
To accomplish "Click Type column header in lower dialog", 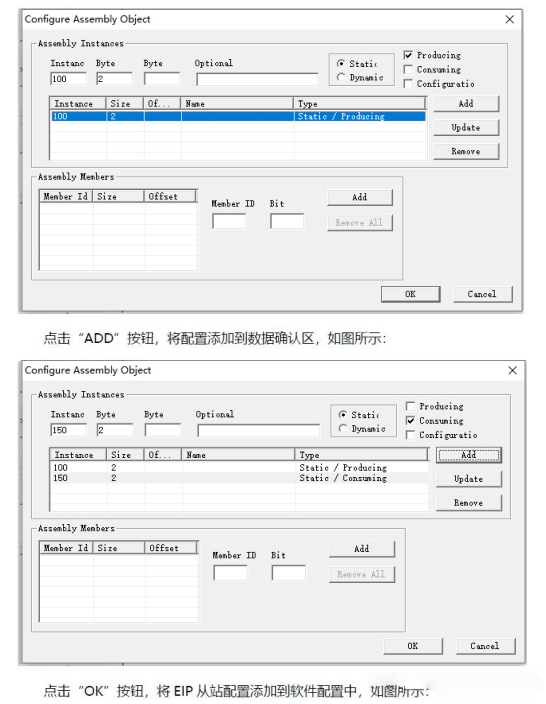I will 361,455.
